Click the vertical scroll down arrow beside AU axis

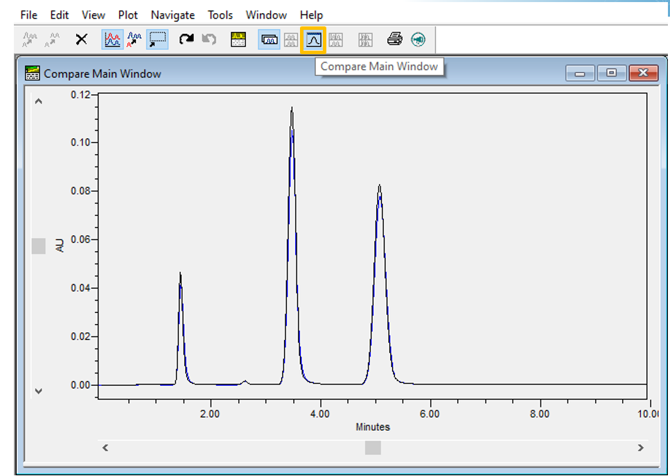click(38, 391)
